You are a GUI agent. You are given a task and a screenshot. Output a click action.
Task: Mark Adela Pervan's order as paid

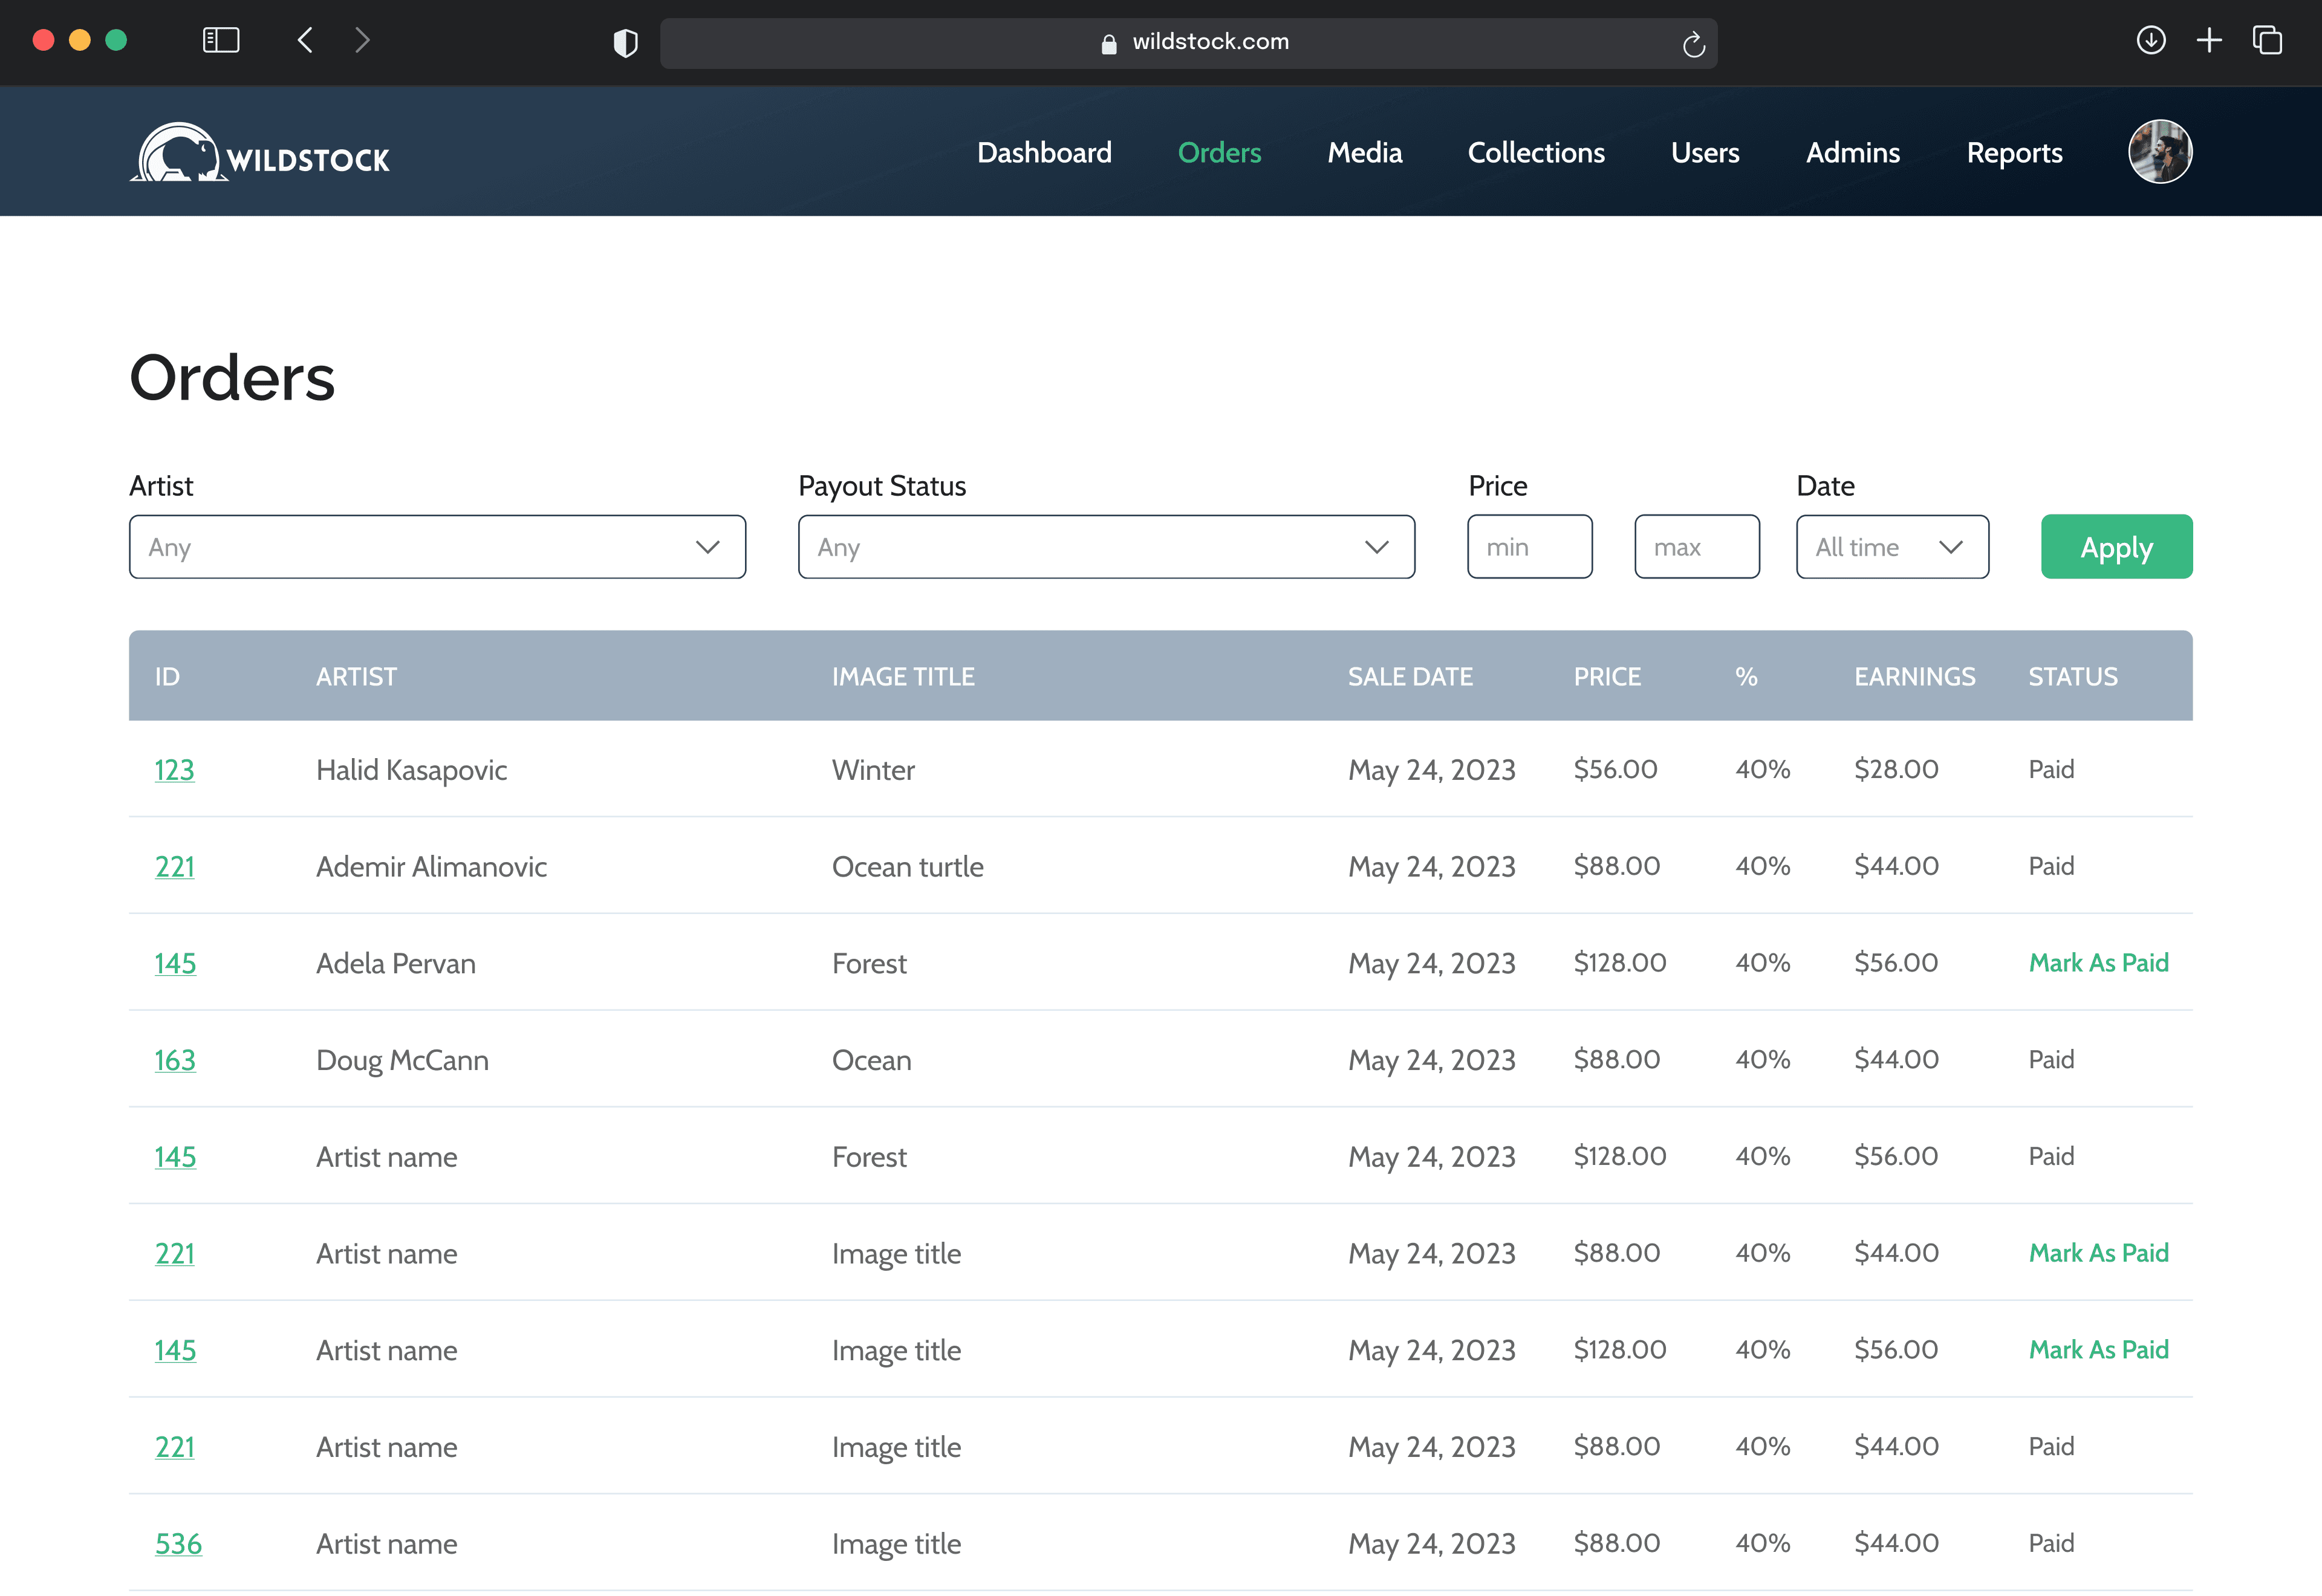(x=2098, y=963)
